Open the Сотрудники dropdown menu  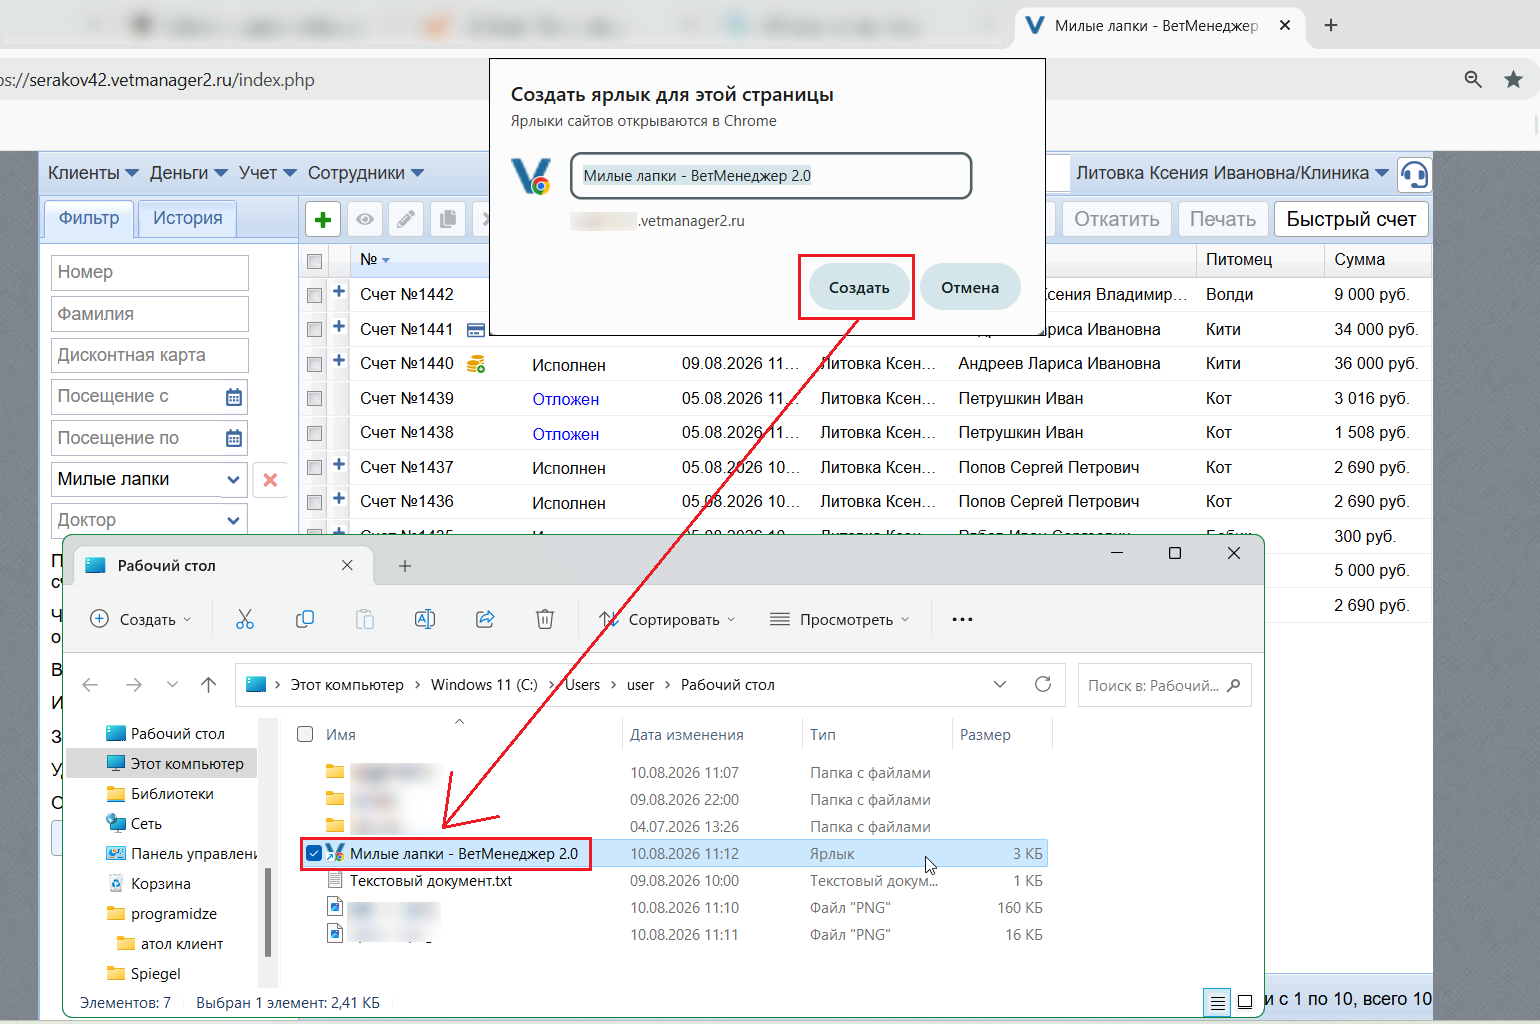point(366,173)
